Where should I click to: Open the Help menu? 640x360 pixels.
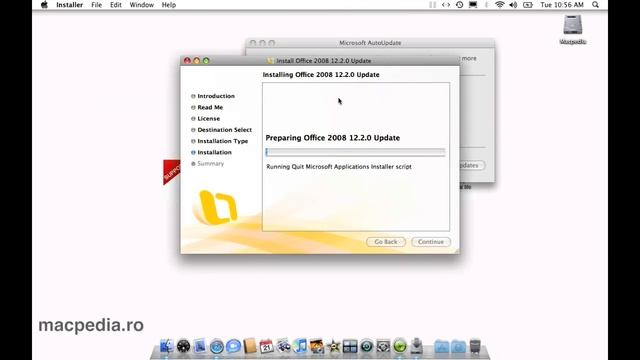[x=169, y=5]
